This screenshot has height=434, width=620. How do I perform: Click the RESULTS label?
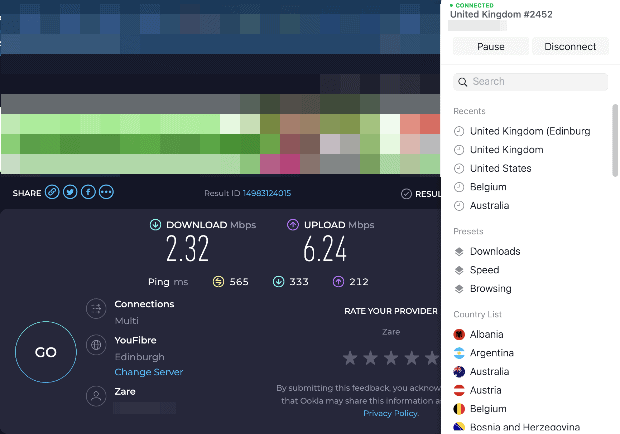coord(427,194)
